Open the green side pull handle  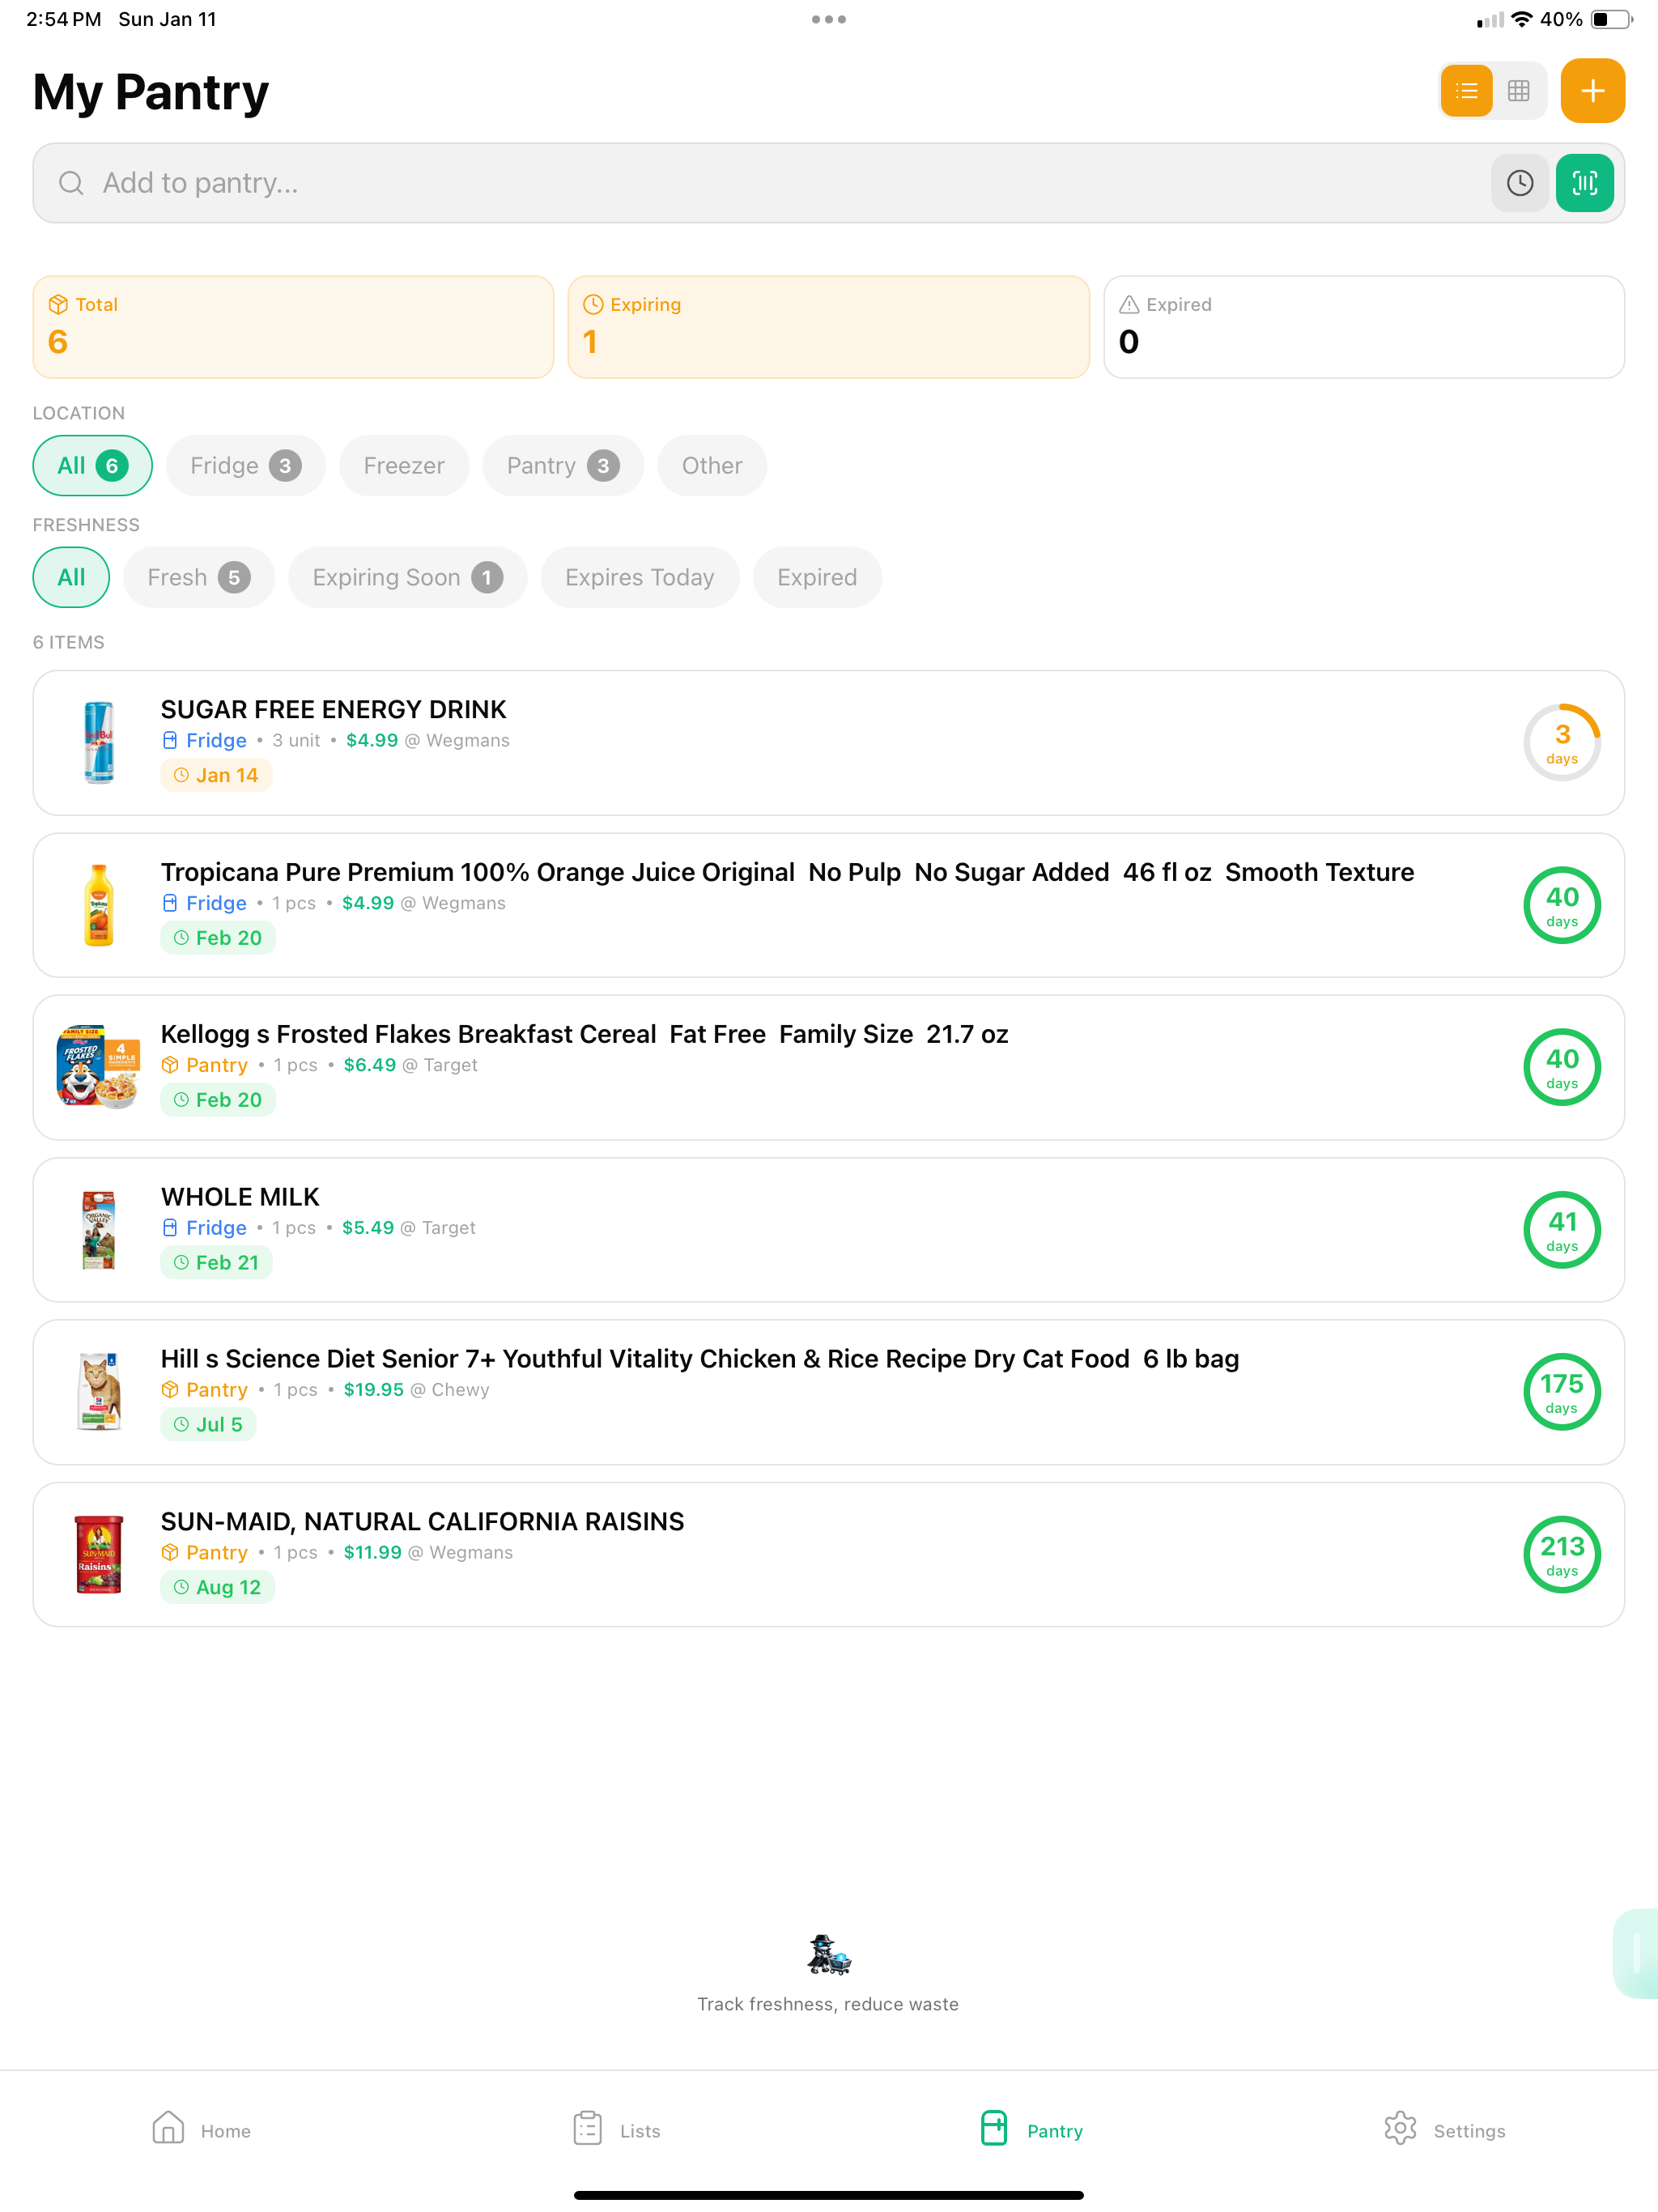pyautogui.click(x=1636, y=1953)
